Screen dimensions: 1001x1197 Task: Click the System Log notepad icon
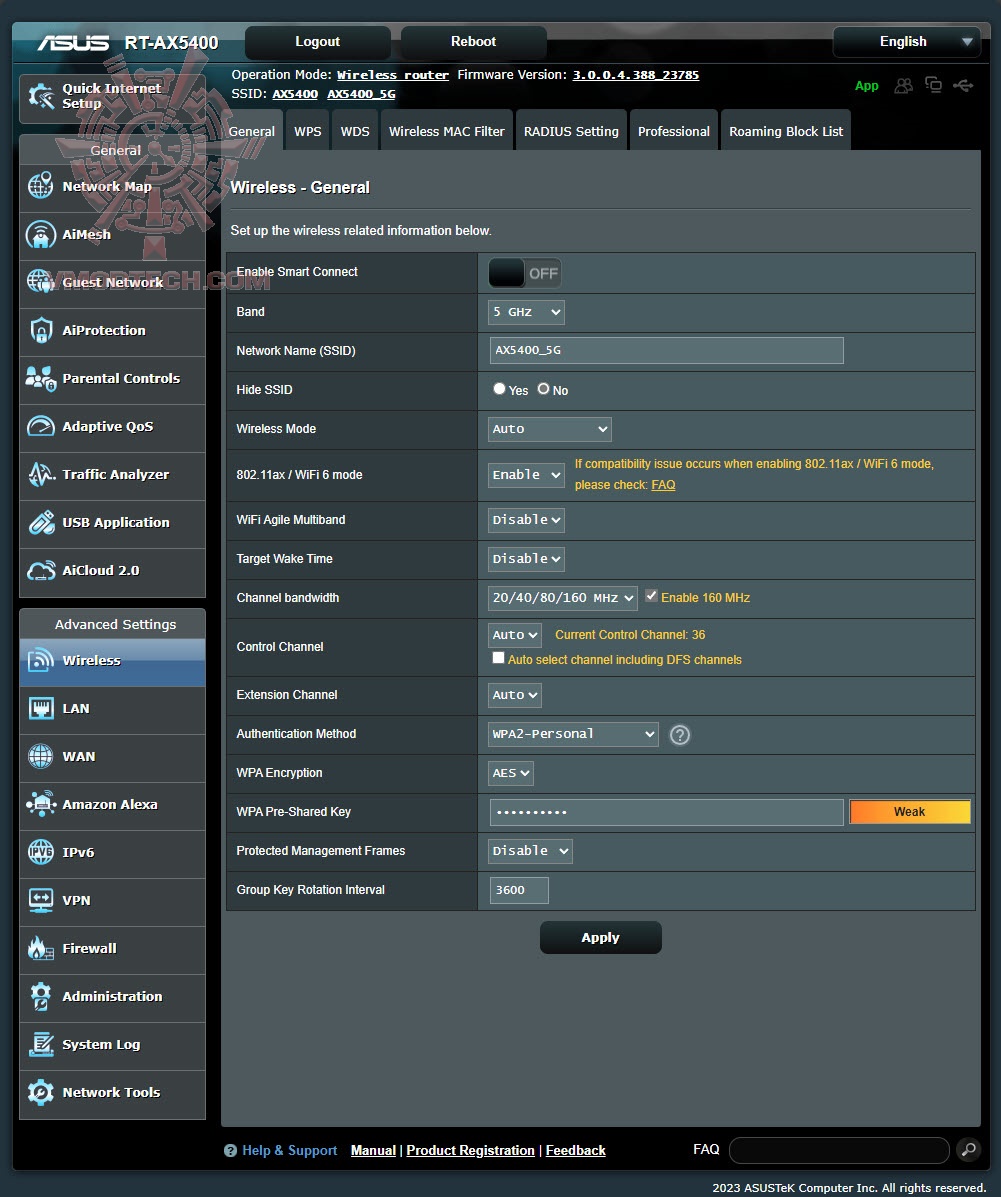coord(40,1044)
